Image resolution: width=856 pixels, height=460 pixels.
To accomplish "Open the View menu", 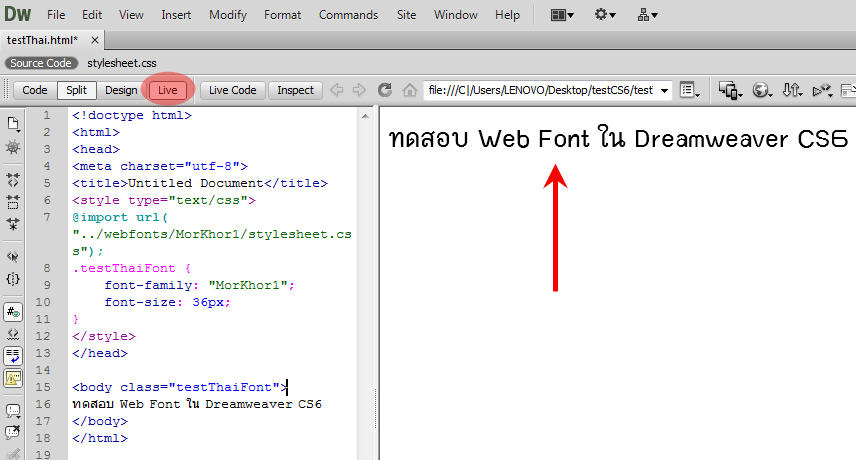I will point(131,15).
